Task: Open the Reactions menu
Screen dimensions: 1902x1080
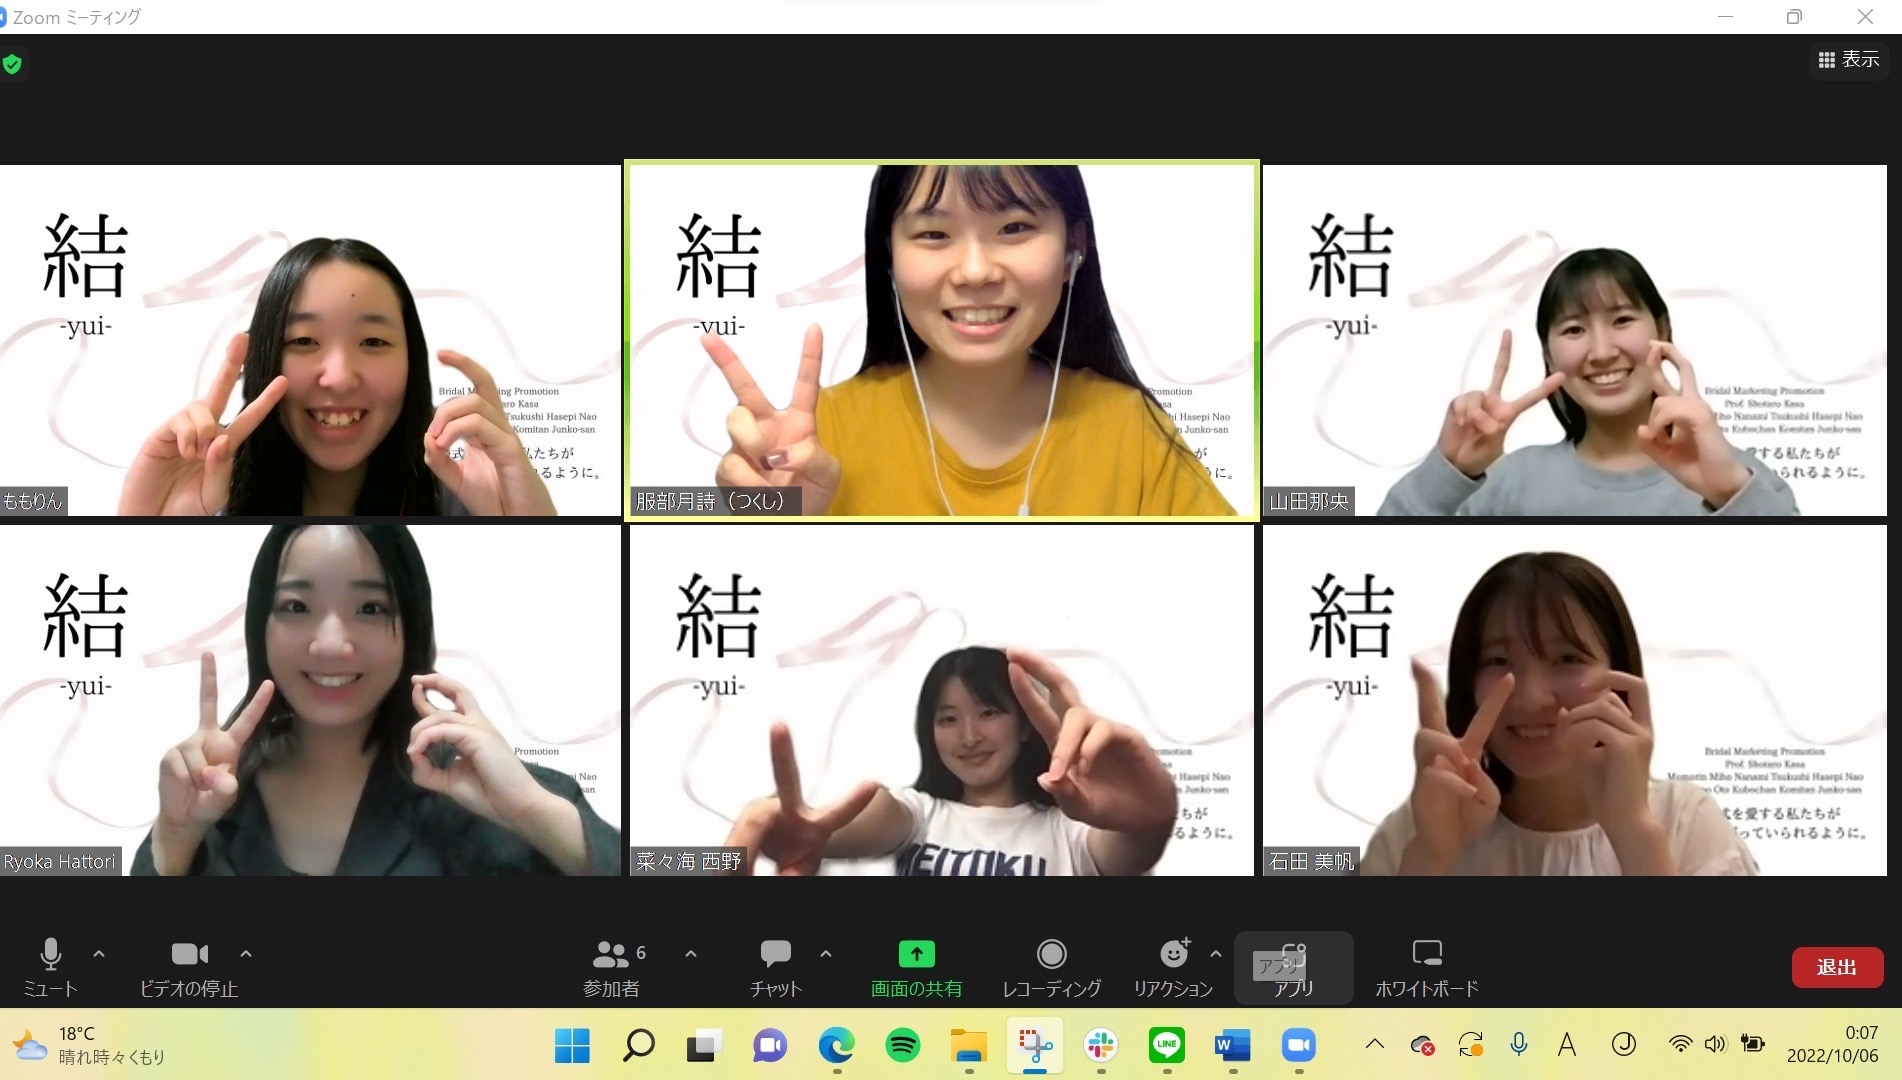Action: pos(1173,966)
